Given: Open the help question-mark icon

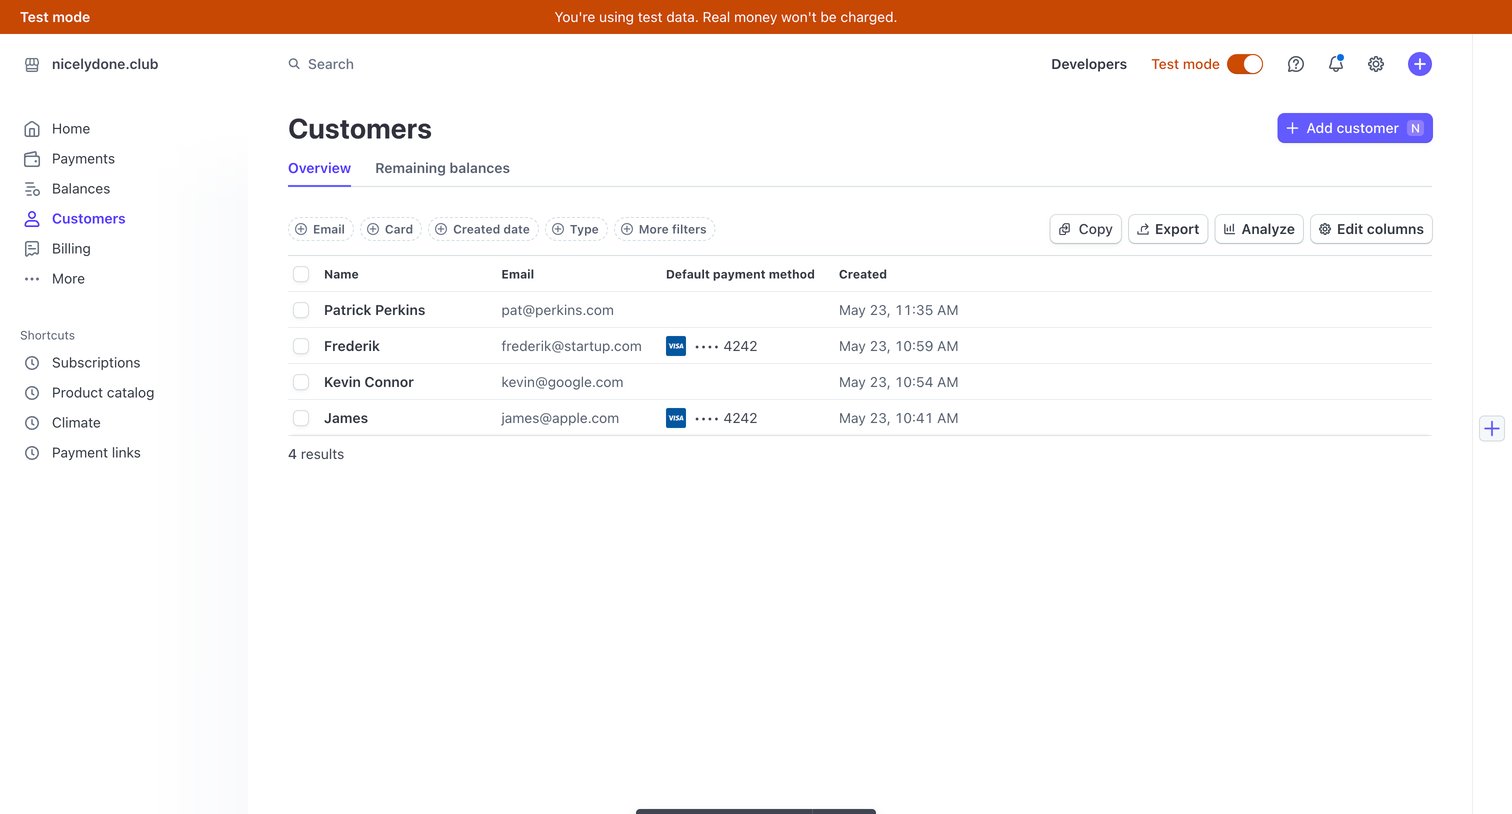Looking at the screenshot, I should point(1296,64).
